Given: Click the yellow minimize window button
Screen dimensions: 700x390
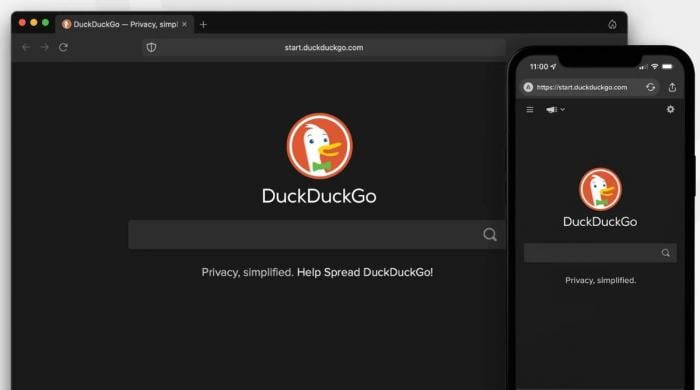Looking at the screenshot, I should (33, 22).
